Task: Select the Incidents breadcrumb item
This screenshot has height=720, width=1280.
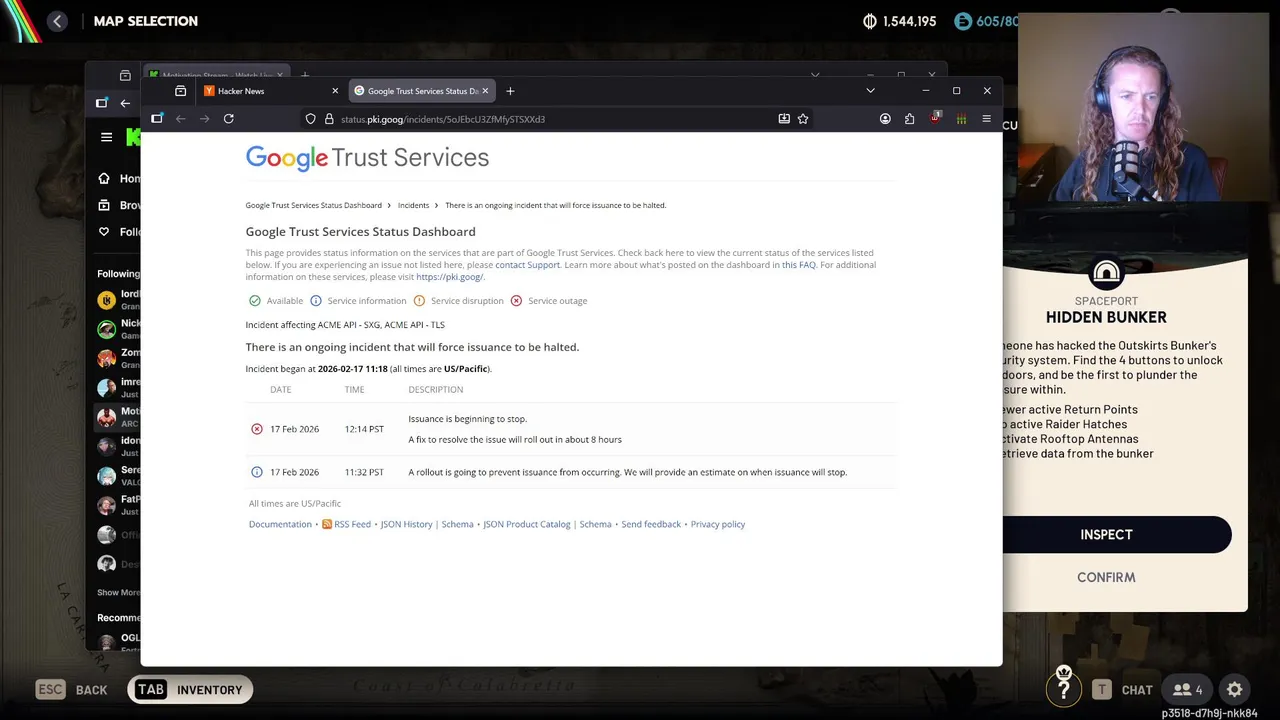Action: click(413, 205)
